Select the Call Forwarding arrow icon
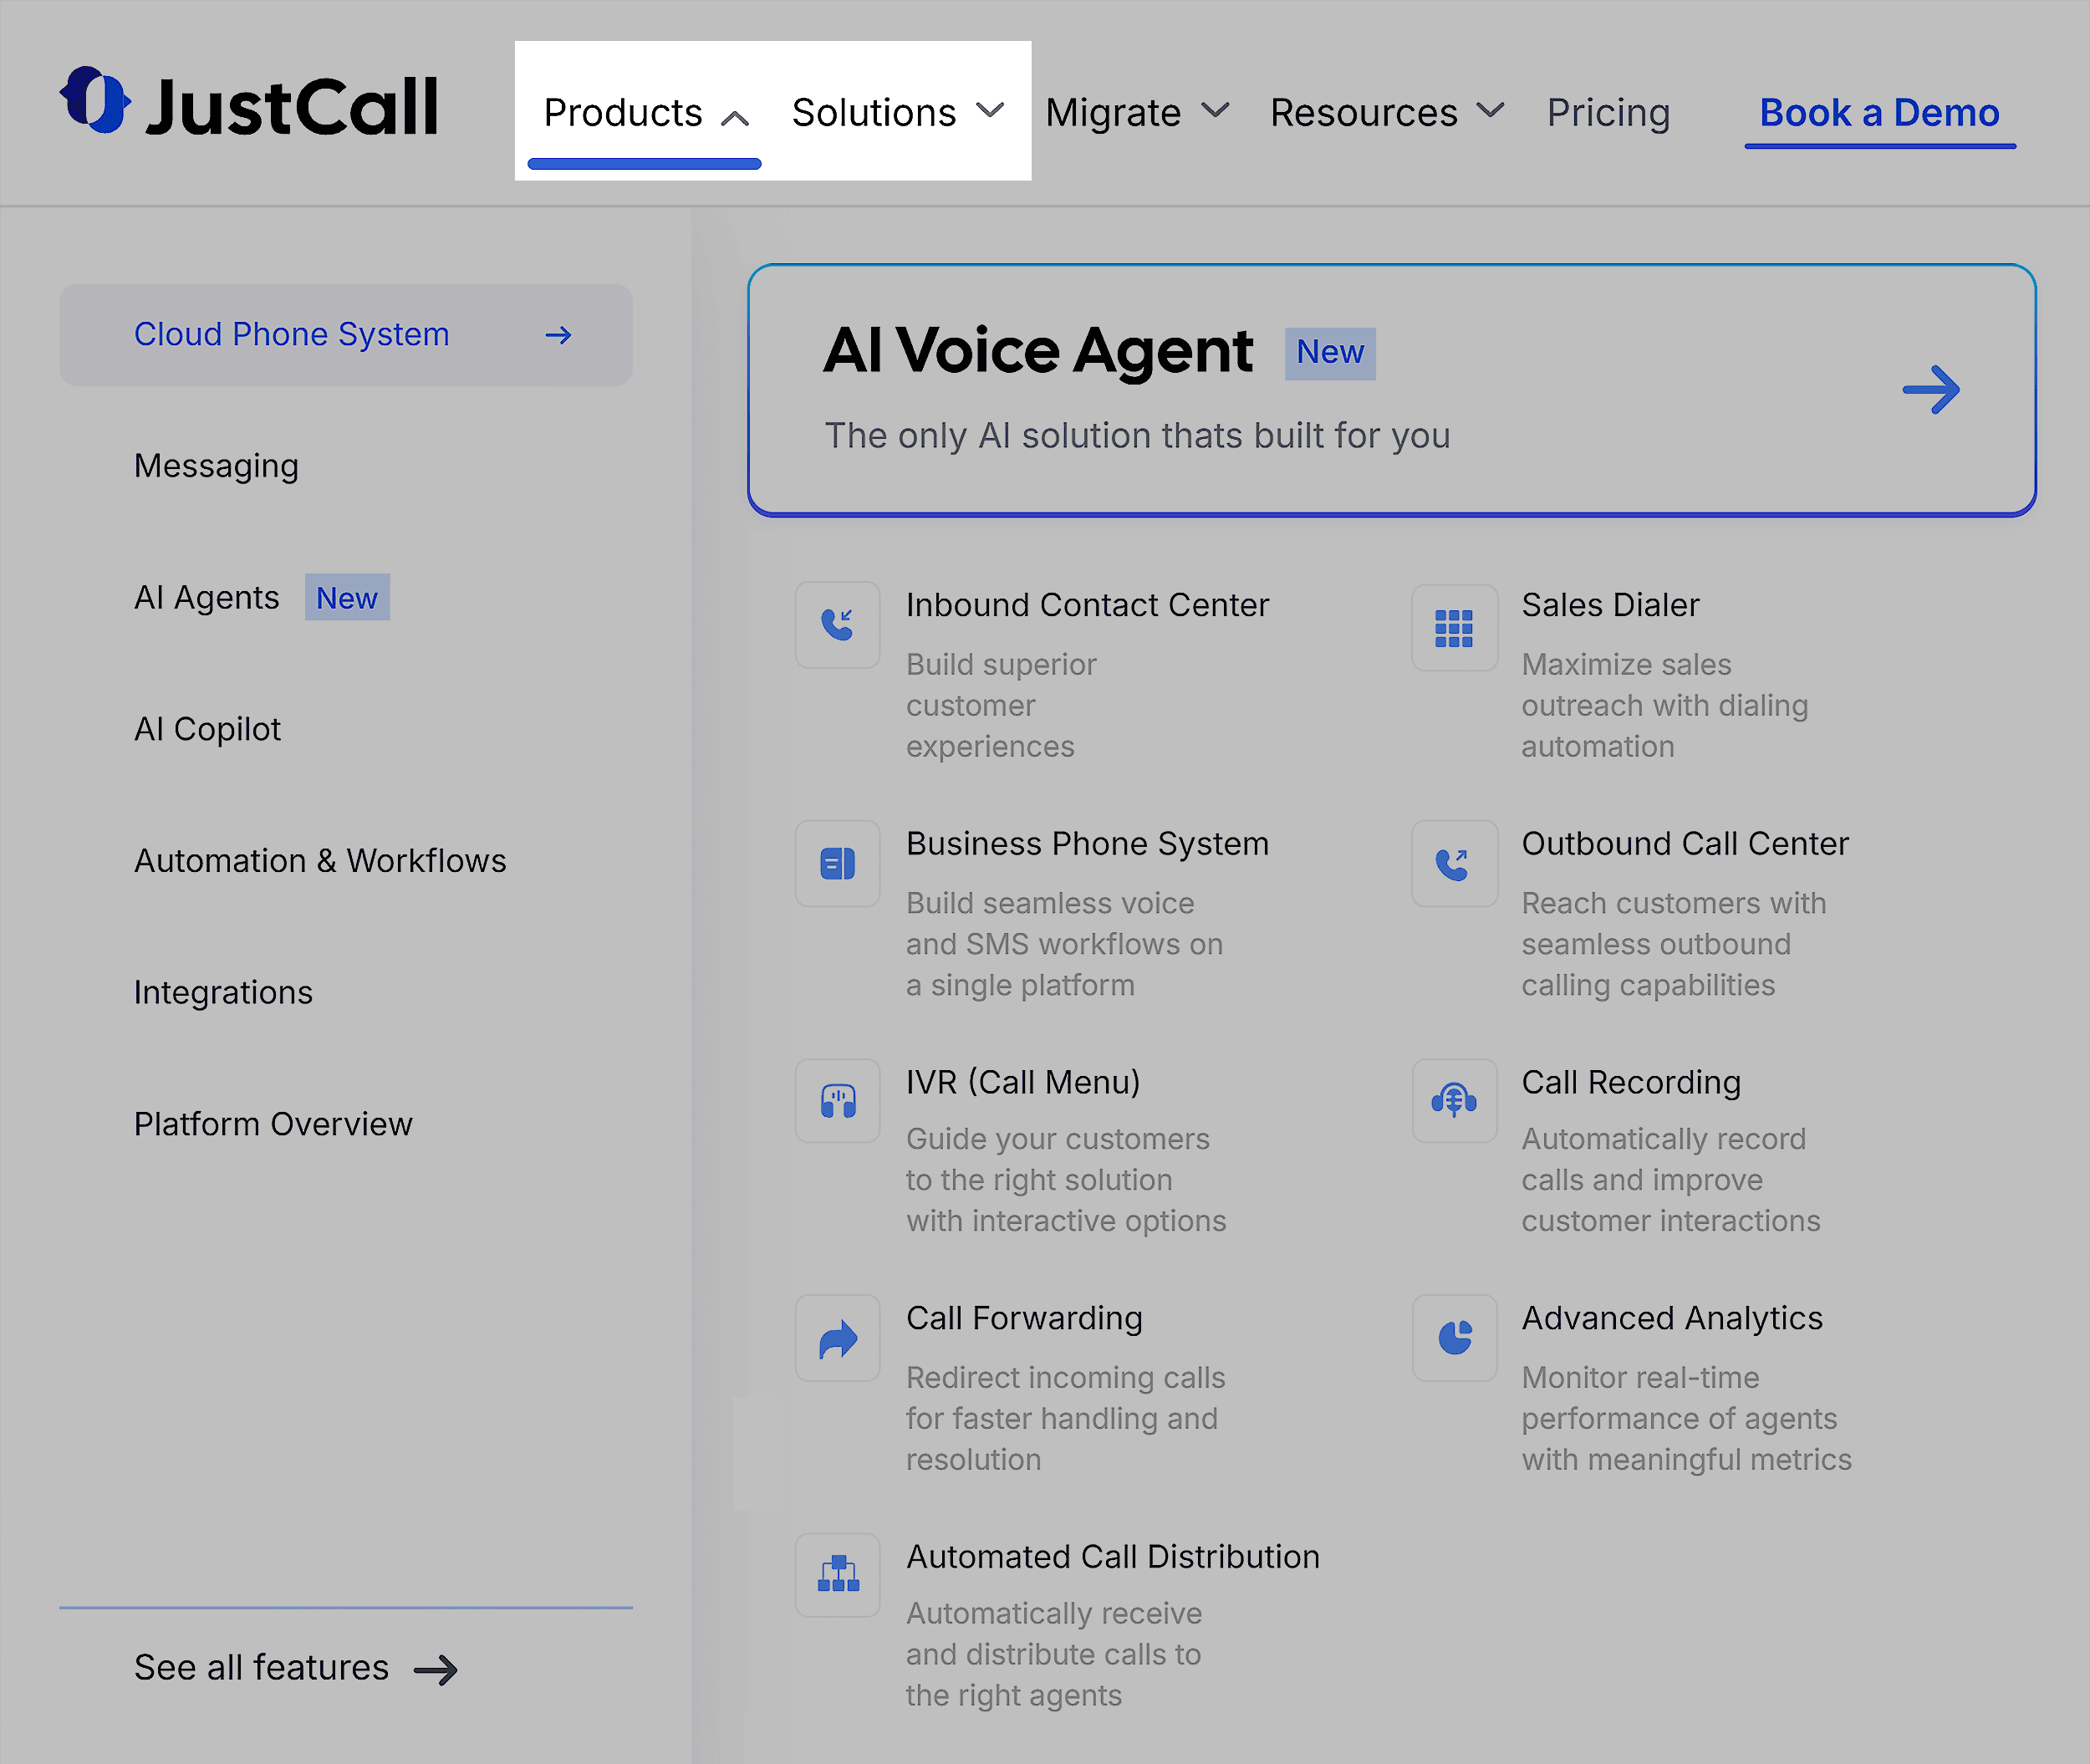The width and height of the screenshot is (2090, 1764). coord(837,1338)
